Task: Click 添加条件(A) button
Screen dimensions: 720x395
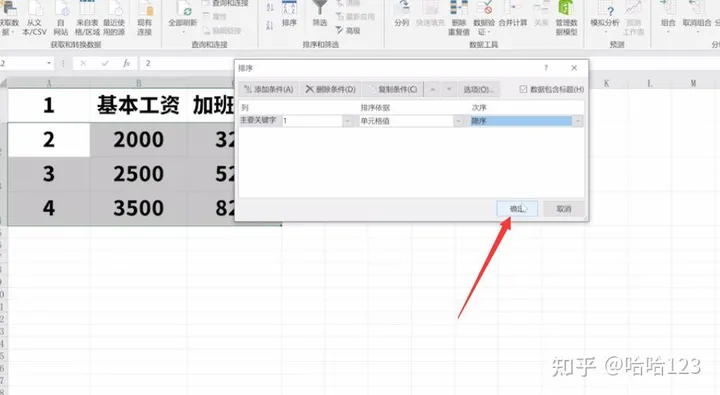Action: [x=269, y=89]
